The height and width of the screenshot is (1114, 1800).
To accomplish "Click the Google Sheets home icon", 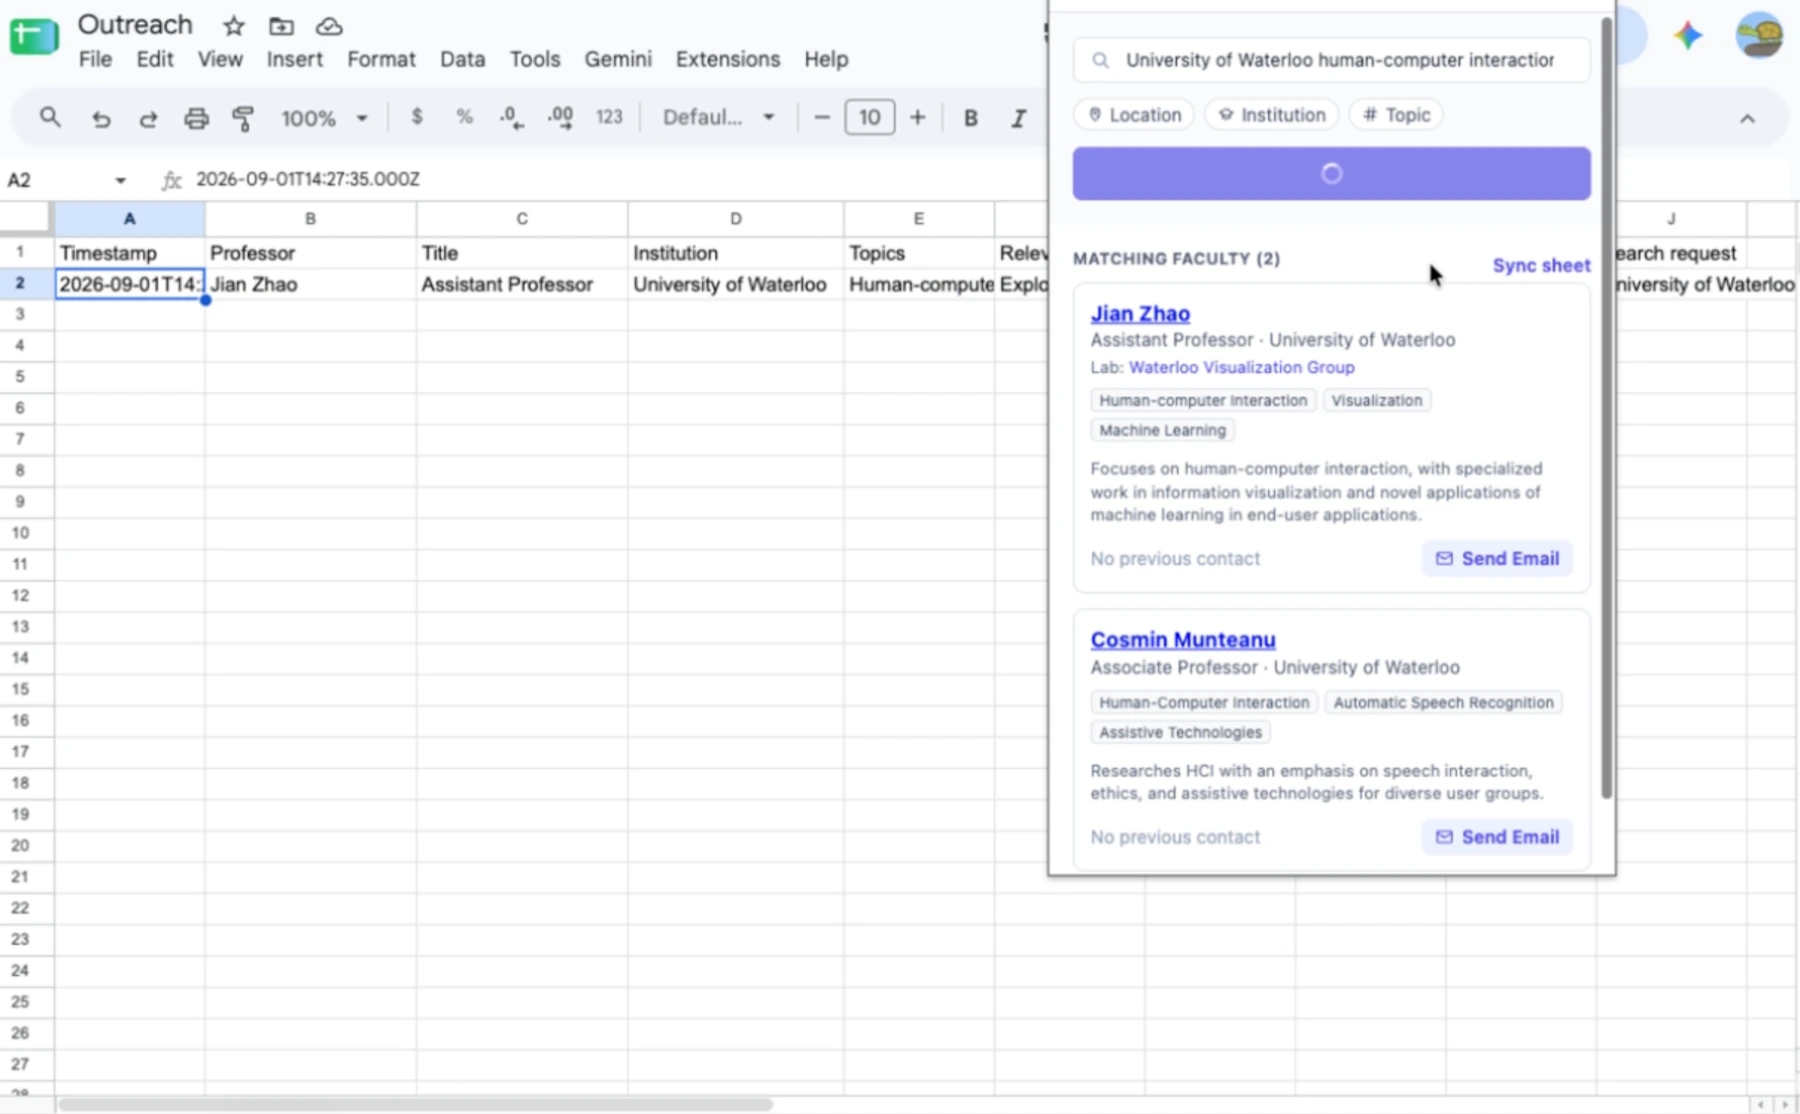I will pyautogui.click(x=34, y=38).
